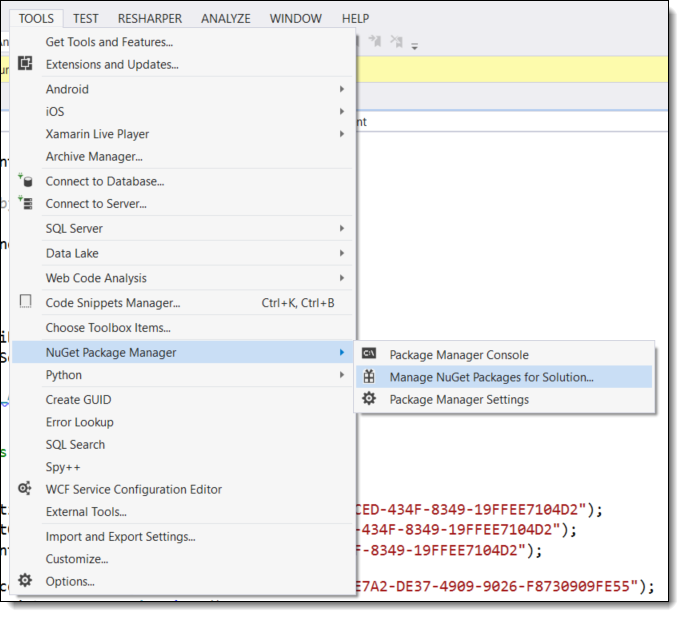Select Manage NuGet Packages for Solution

[x=504, y=377]
